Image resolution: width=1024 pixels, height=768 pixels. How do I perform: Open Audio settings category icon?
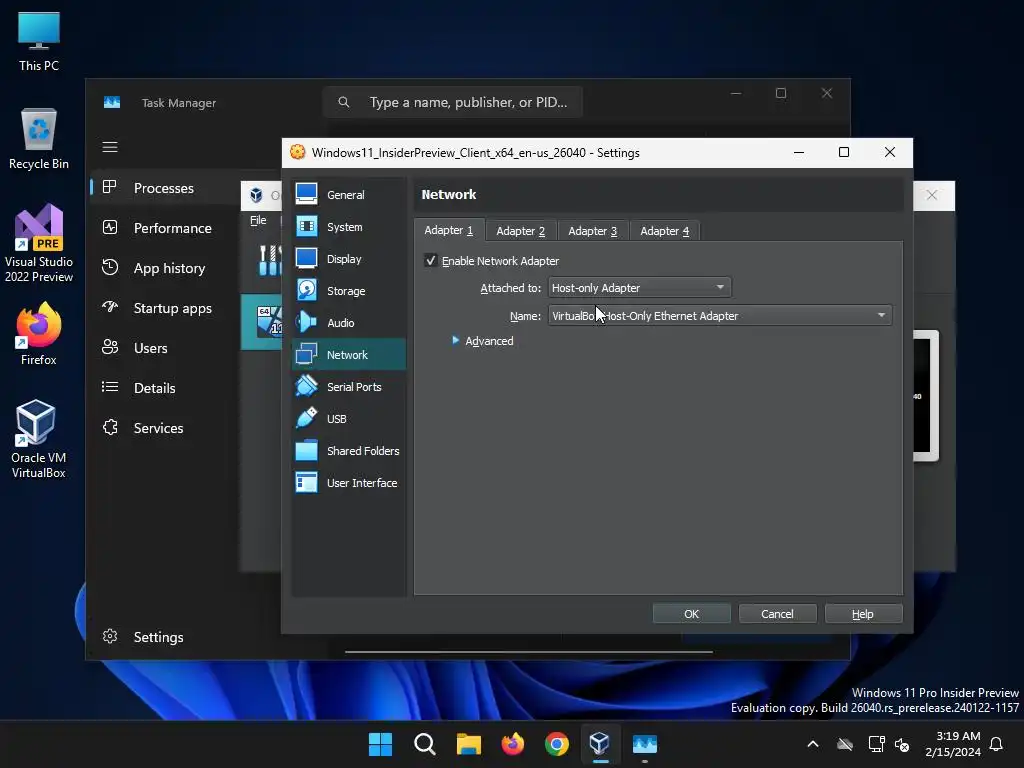pos(306,322)
